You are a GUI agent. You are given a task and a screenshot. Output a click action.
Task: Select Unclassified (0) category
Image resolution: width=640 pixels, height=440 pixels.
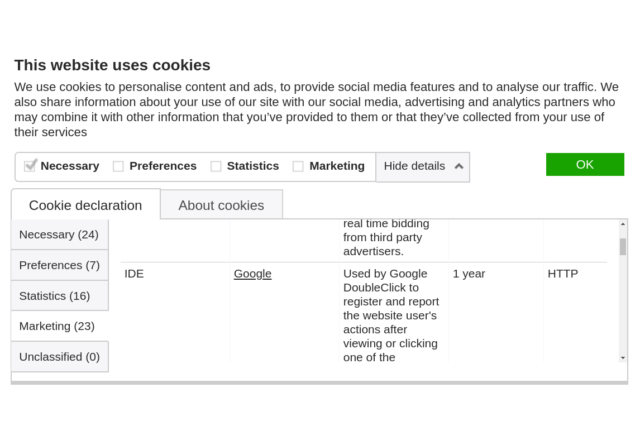click(59, 357)
